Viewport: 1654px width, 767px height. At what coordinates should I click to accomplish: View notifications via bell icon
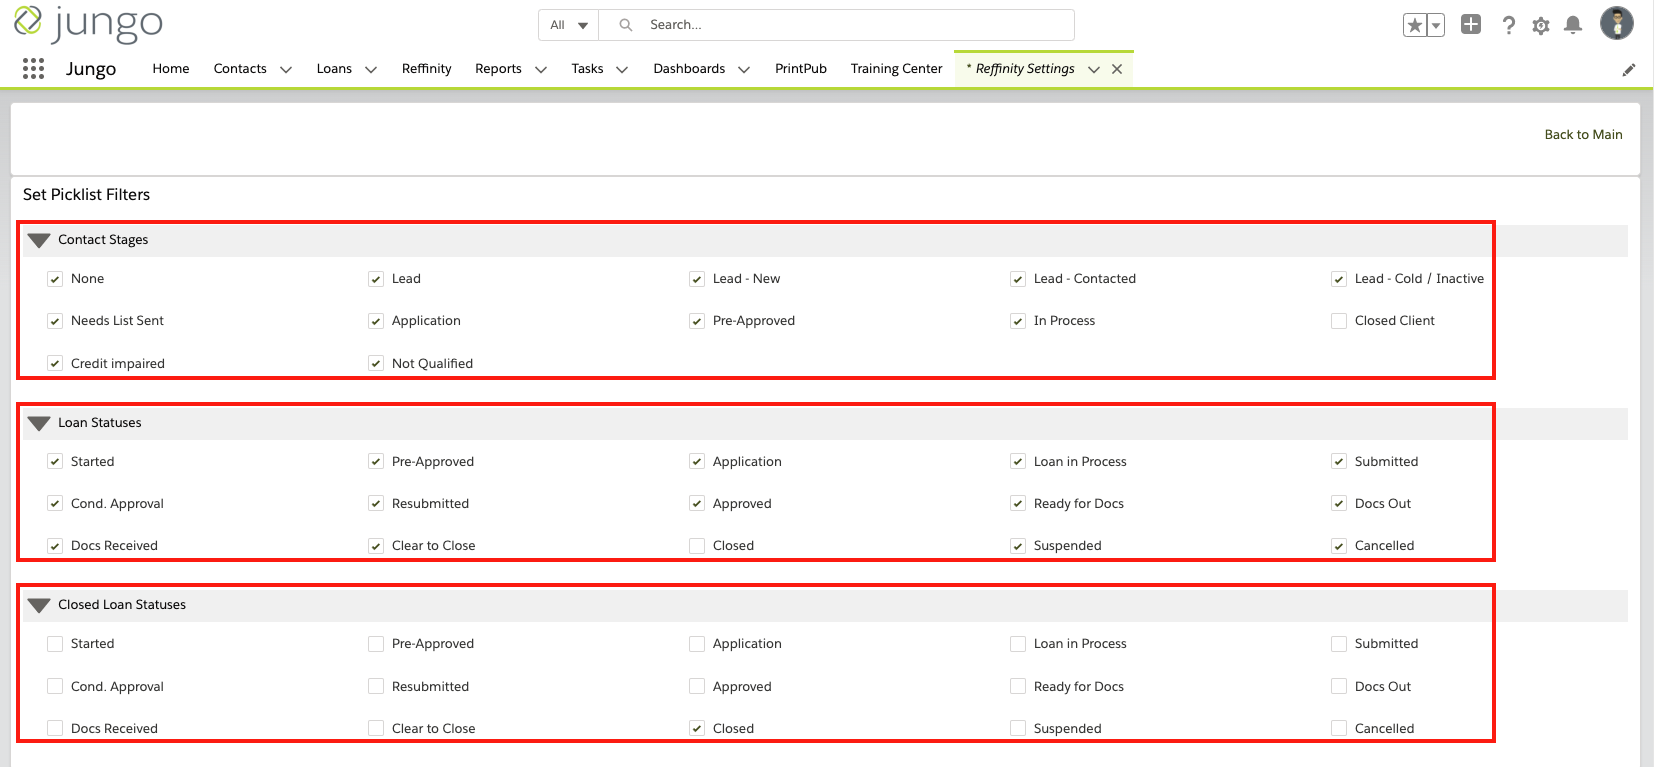coord(1573,25)
